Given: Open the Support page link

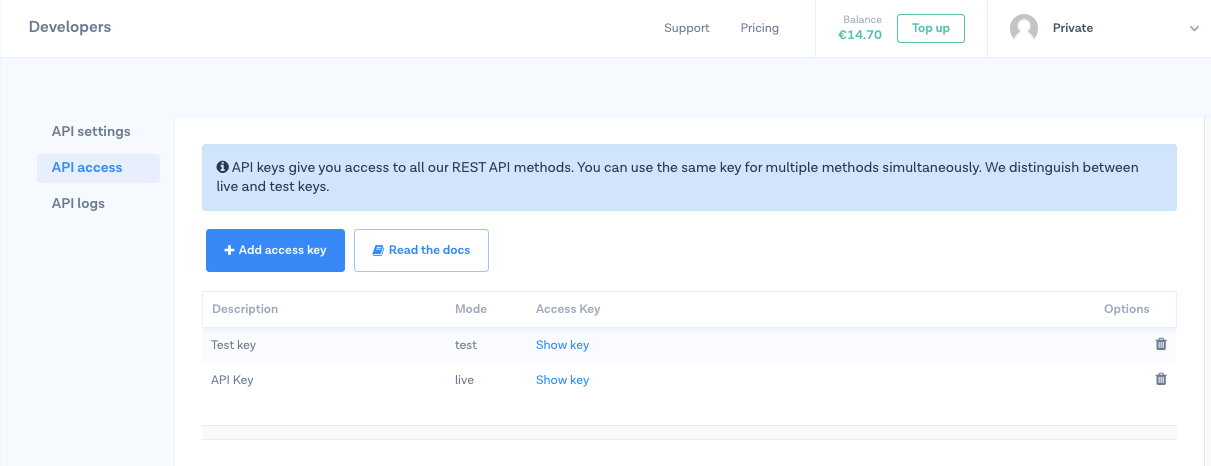Looking at the screenshot, I should (686, 28).
